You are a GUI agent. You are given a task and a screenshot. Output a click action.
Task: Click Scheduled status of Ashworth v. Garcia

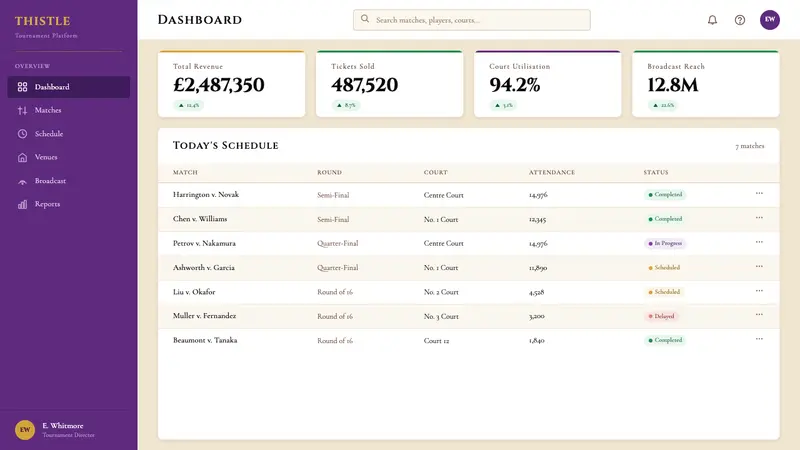pyautogui.click(x=664, y=267)
